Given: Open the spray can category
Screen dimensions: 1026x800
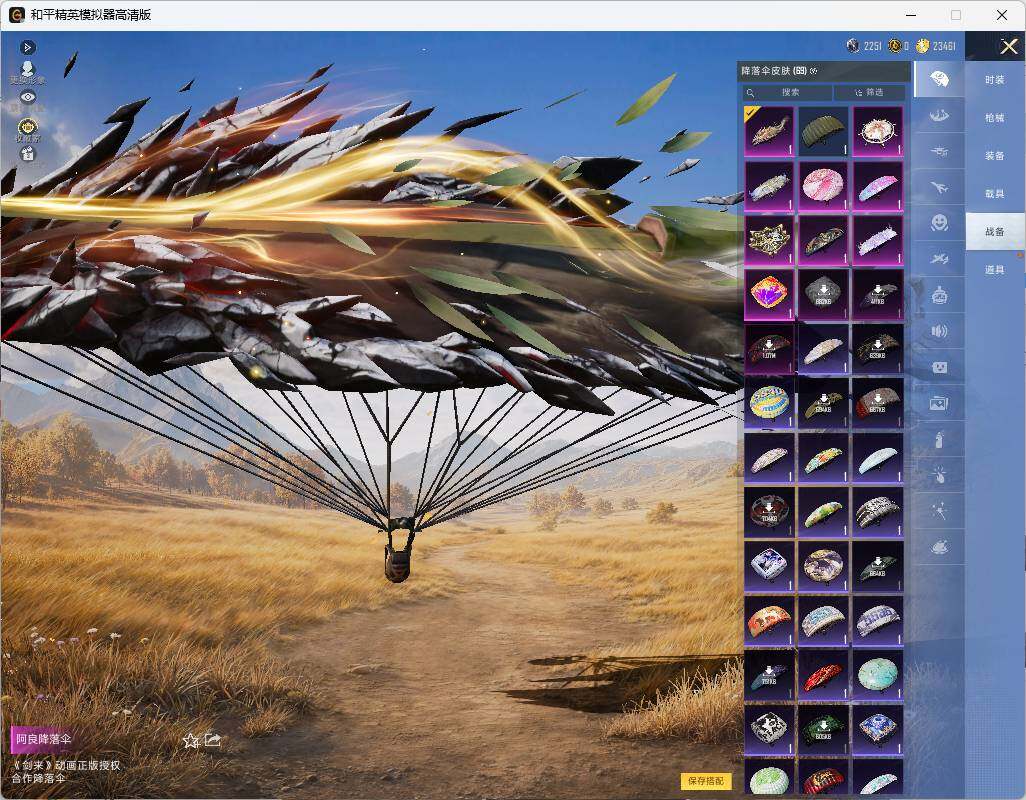Looking at the screenshot, I should [939, 439].
